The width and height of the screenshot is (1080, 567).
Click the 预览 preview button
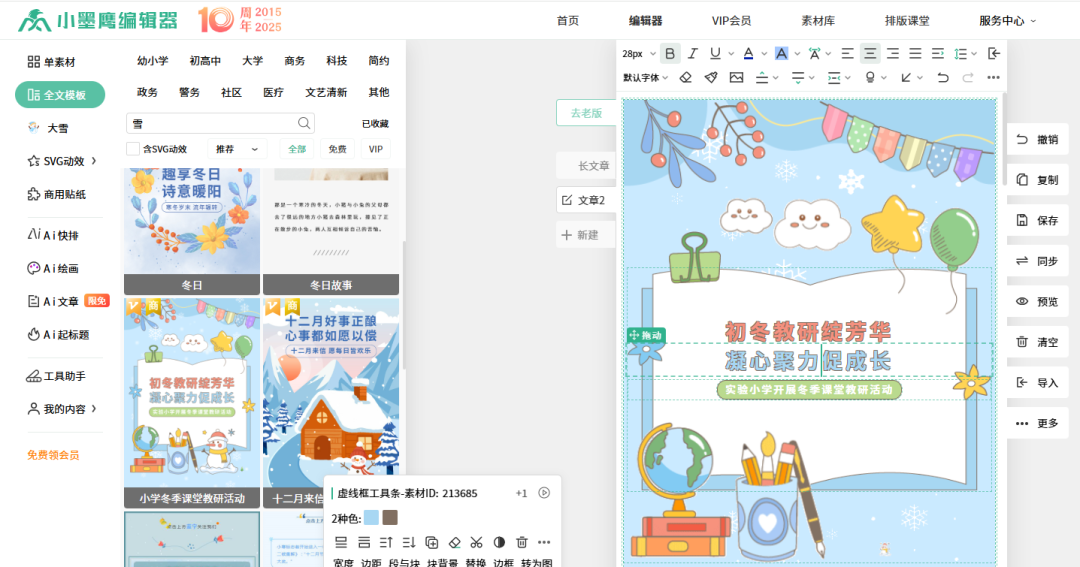(x=1037, y=302)
